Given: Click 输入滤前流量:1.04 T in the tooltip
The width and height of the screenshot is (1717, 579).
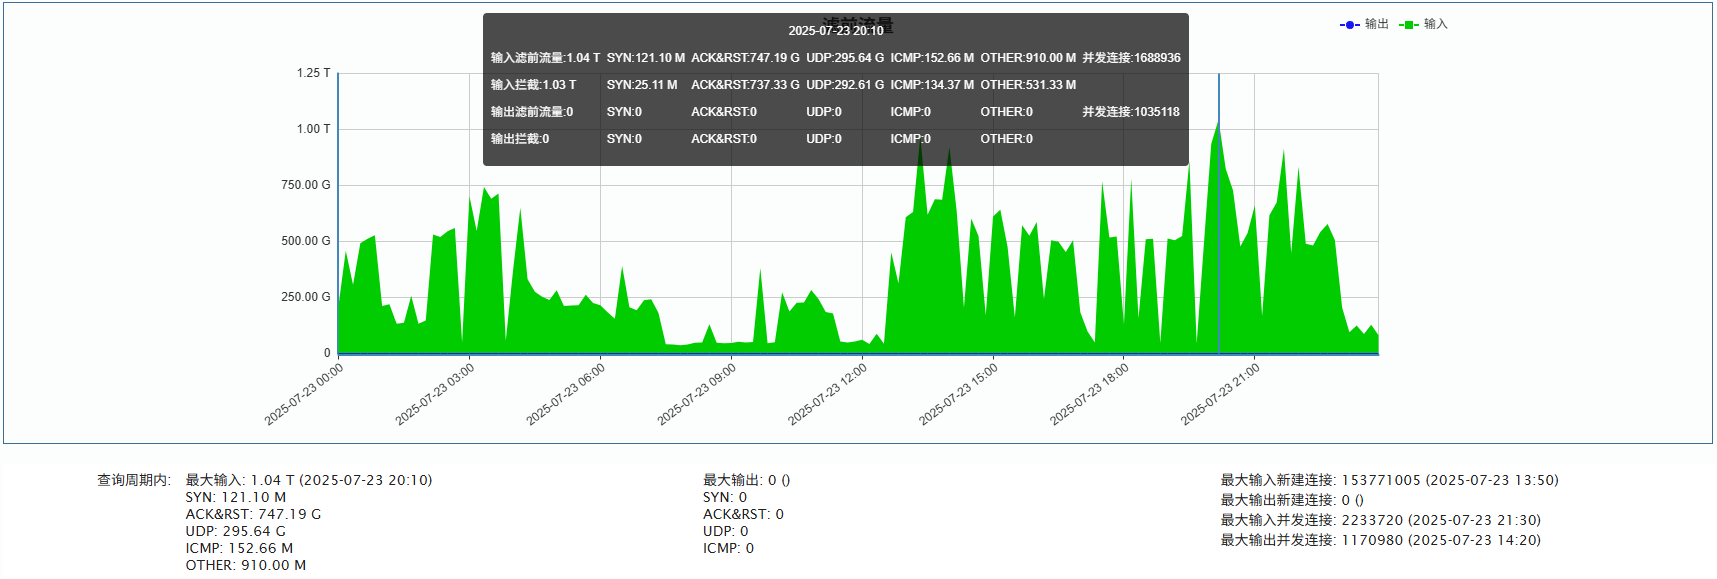Looking at the screenshot, I should [545, 58].
